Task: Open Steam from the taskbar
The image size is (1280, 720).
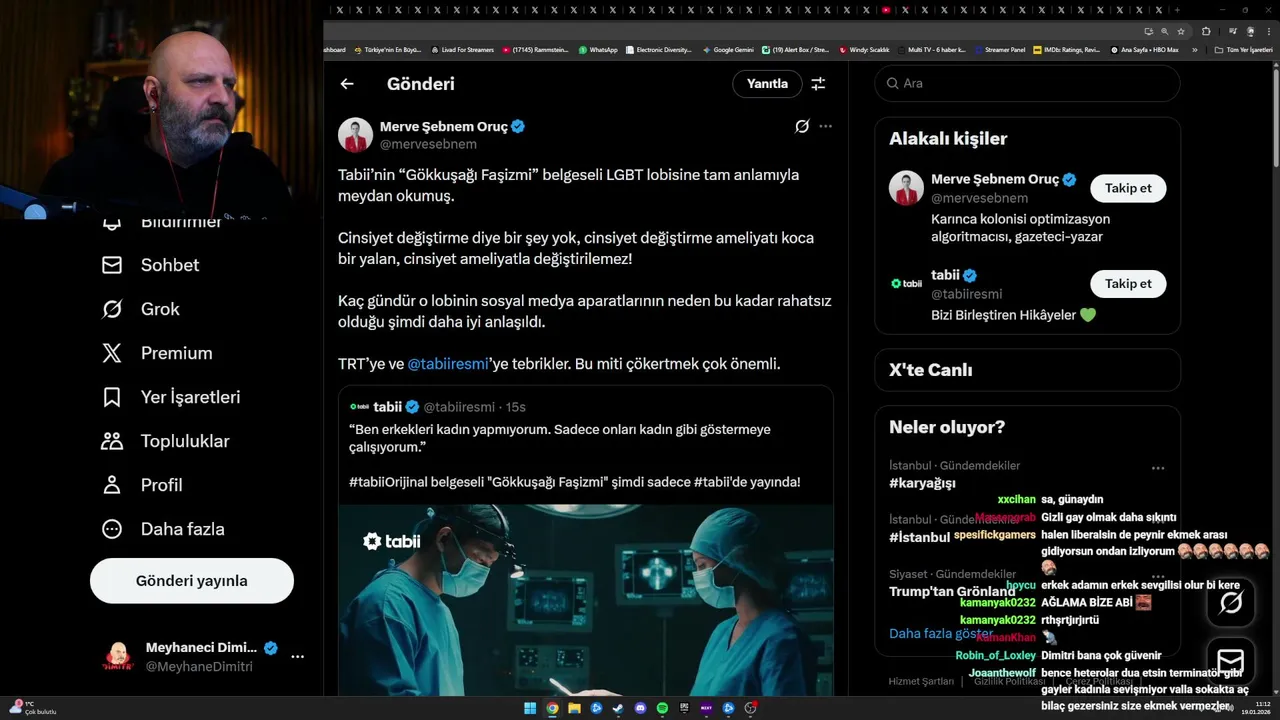Action: click(618, 708)
